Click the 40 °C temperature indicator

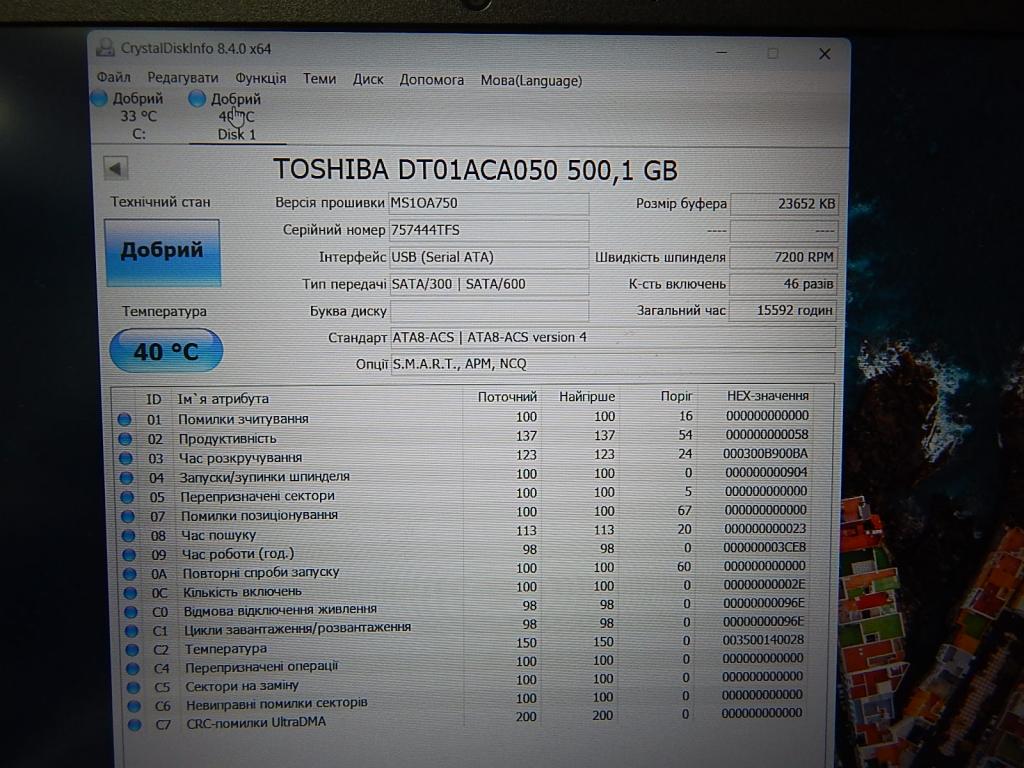[x=166, y=351]
